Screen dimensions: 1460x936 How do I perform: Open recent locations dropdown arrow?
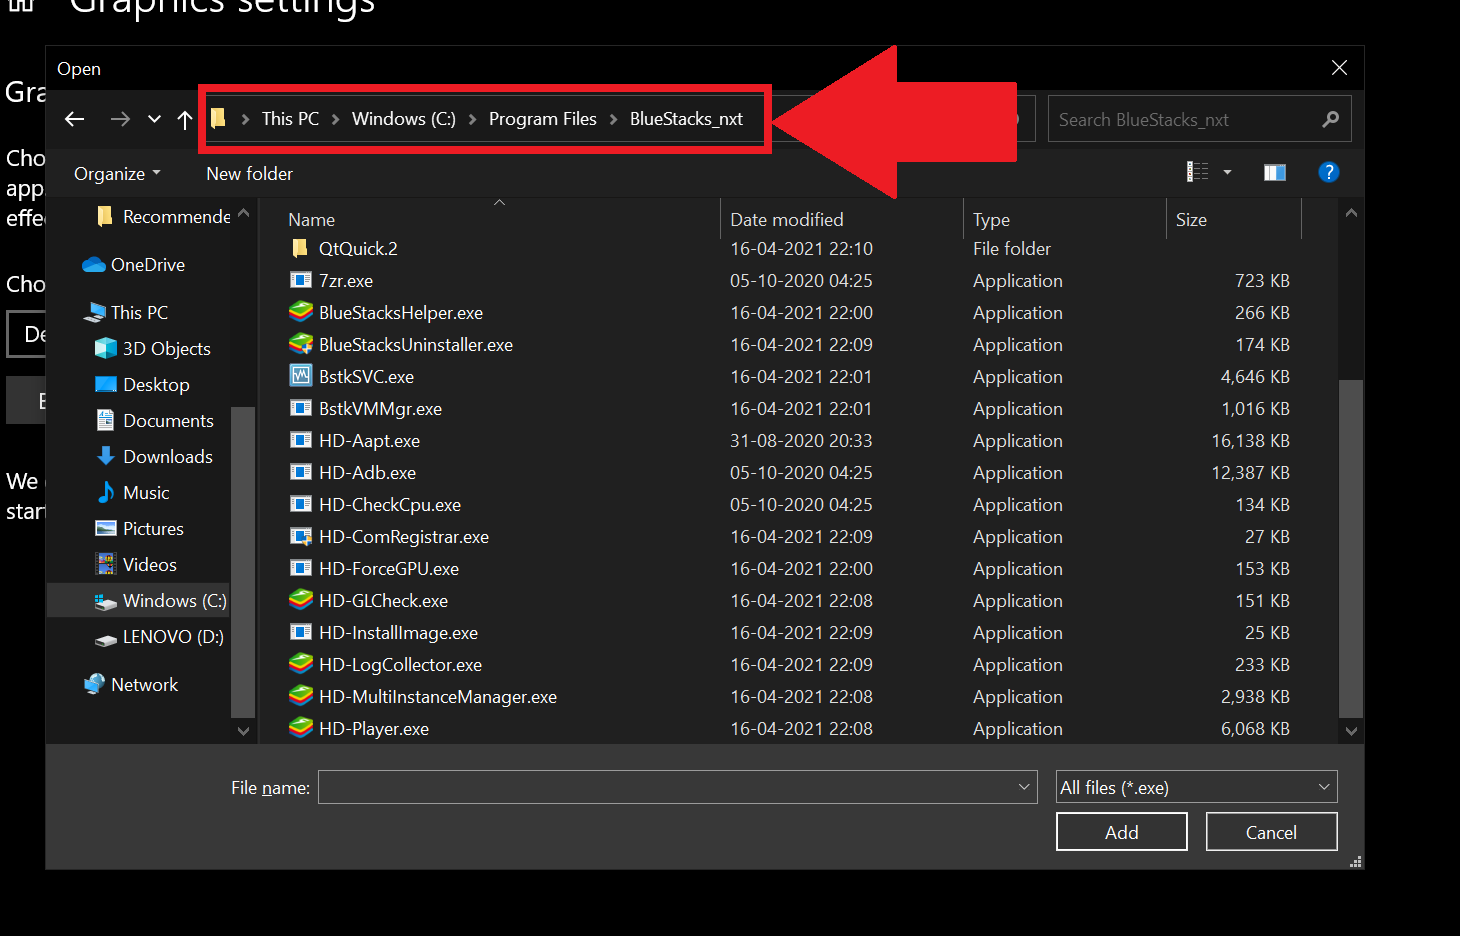pos(154,119)
